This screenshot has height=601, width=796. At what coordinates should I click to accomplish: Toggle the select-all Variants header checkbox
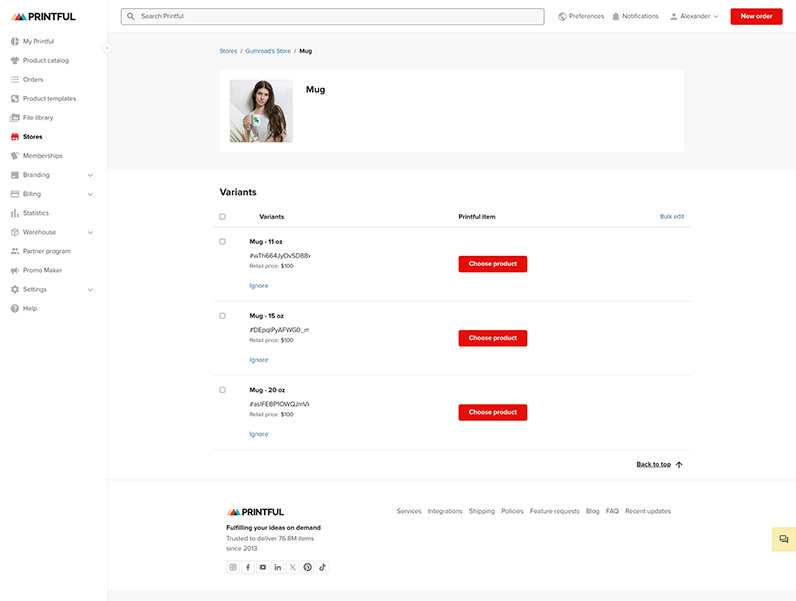click(222, 217)
